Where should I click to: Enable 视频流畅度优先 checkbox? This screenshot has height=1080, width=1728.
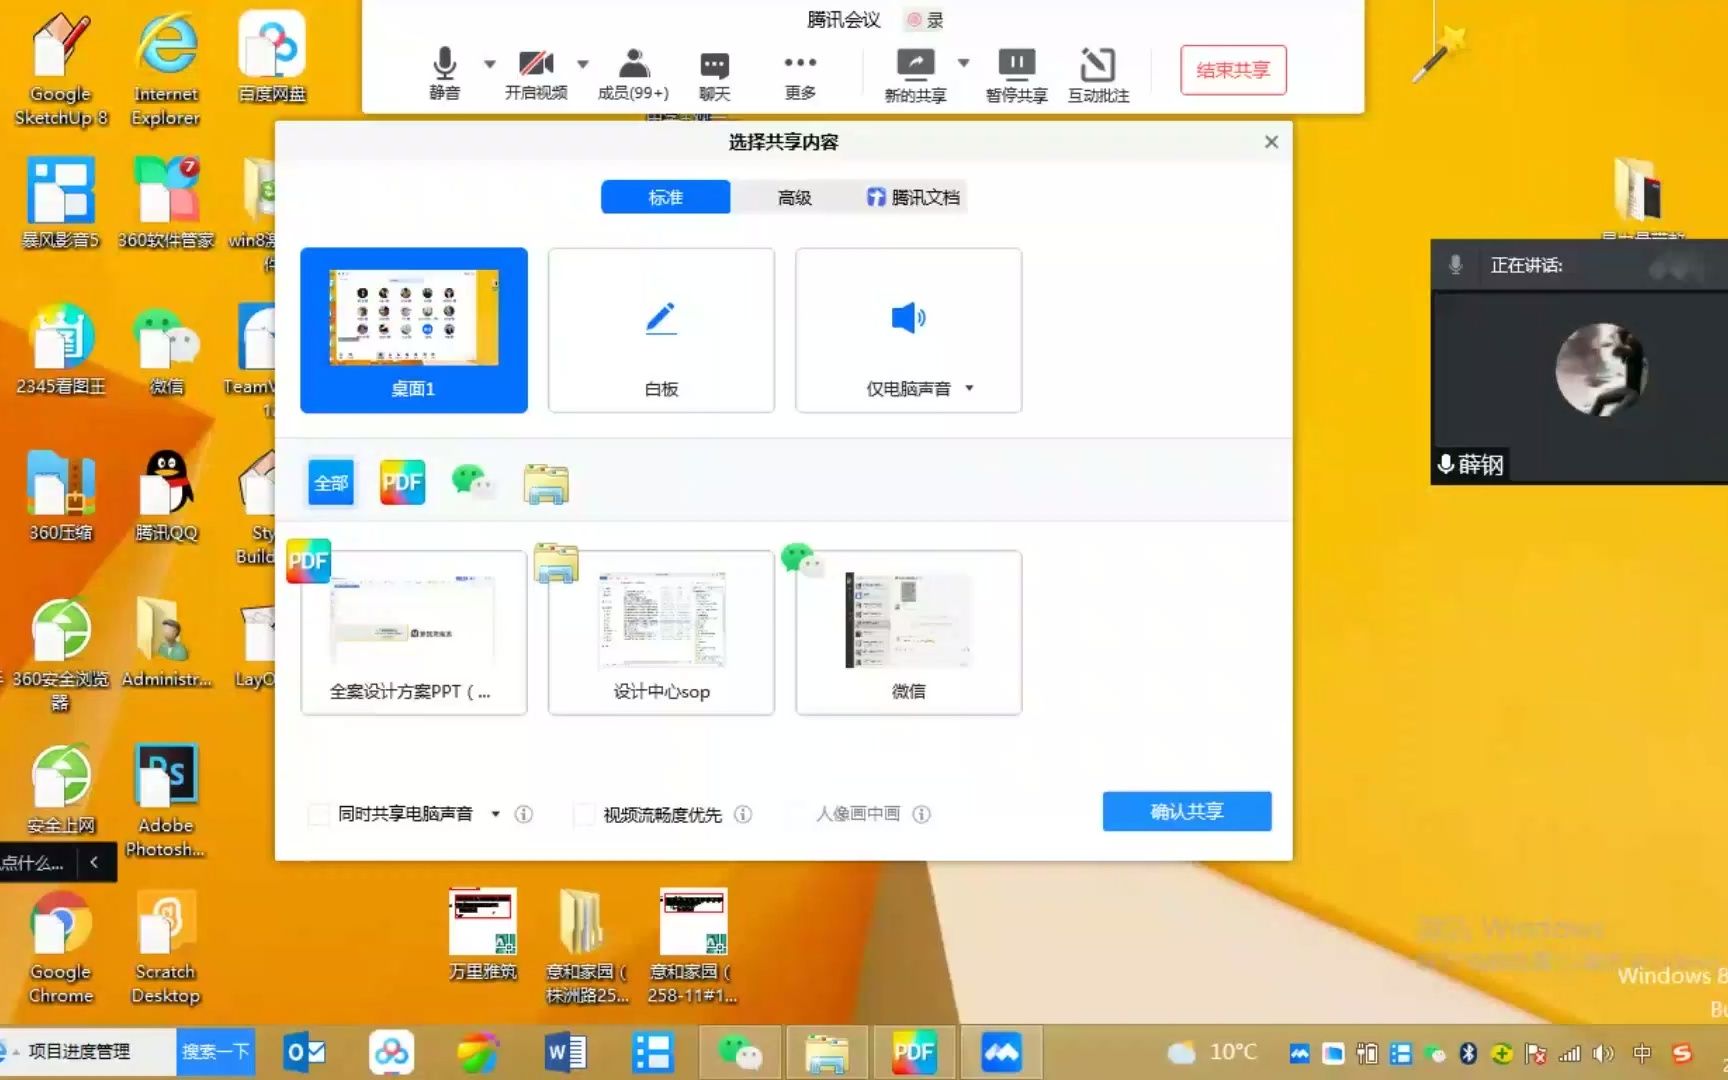pos(584,814)
